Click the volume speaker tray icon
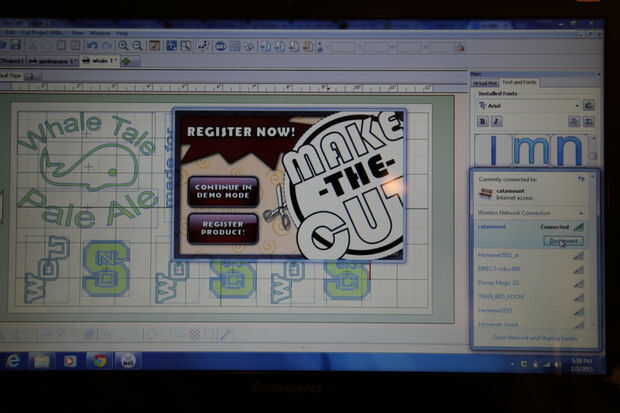This screenshot has height=413, width=620. (x=558, y=364)
